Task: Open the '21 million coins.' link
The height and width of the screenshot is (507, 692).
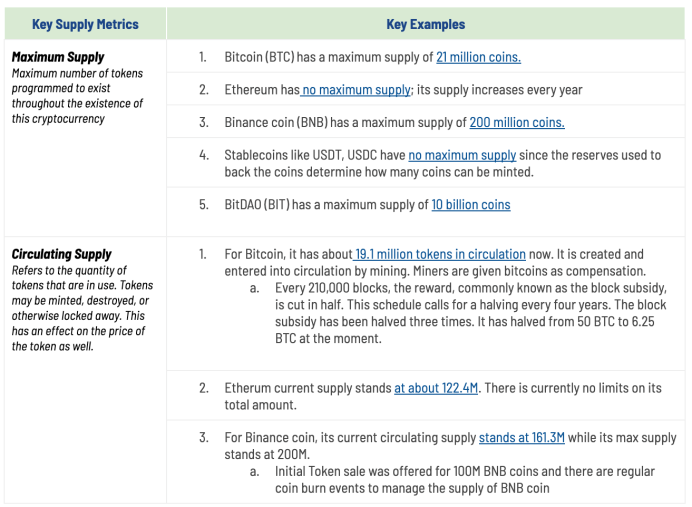Action: pos(478,57)
